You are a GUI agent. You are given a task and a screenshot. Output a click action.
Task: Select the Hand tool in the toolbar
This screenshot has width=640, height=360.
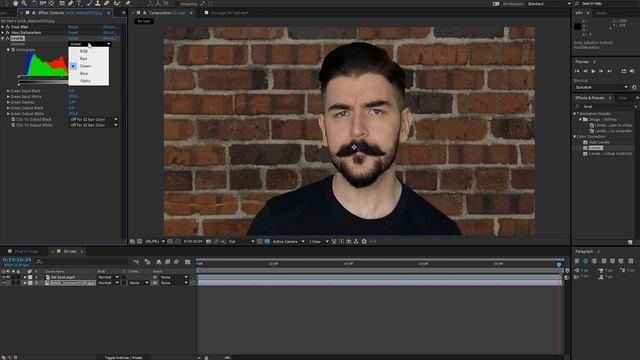click(x=16, y=3)
